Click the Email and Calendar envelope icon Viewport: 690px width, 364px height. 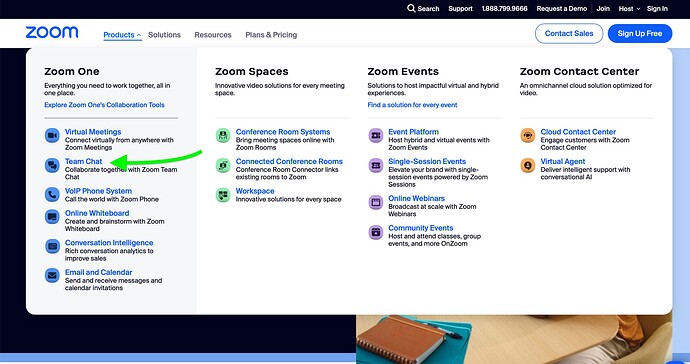coord(52,276)
